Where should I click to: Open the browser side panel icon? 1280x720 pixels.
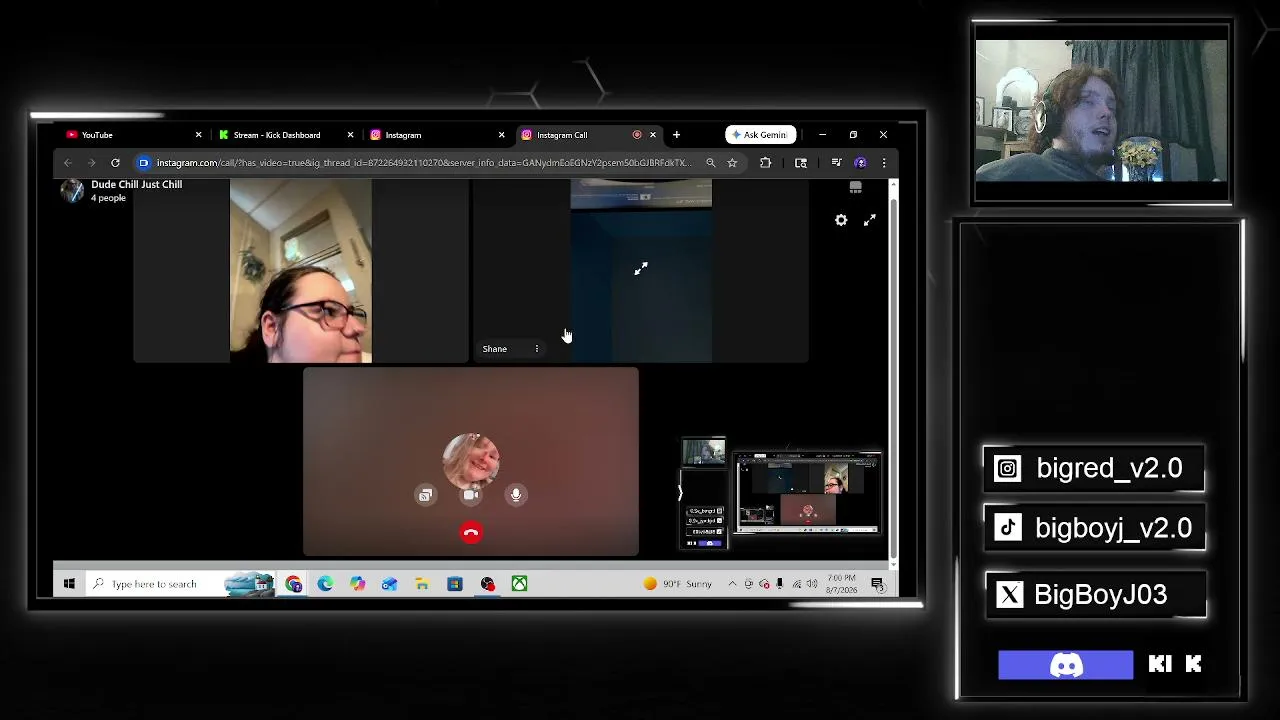[801, 163]
